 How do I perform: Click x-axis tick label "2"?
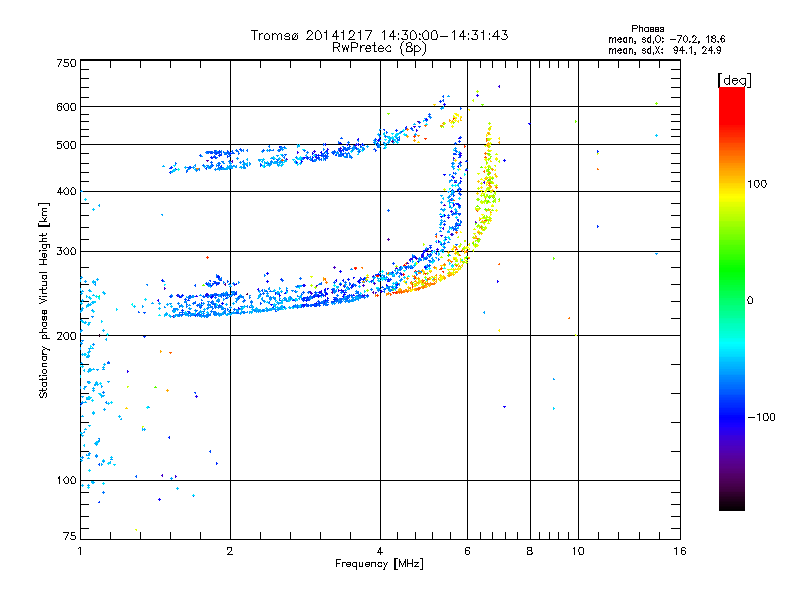click(x=230, y=551)
